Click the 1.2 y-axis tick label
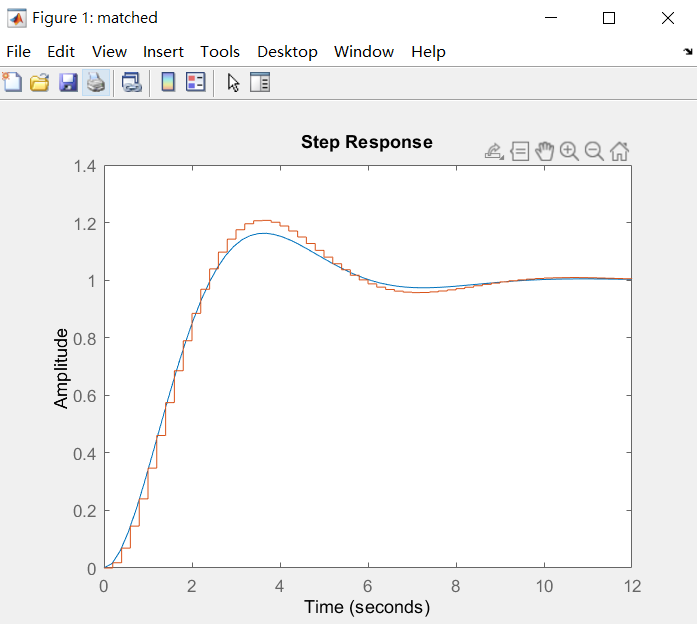 (84, 224)
